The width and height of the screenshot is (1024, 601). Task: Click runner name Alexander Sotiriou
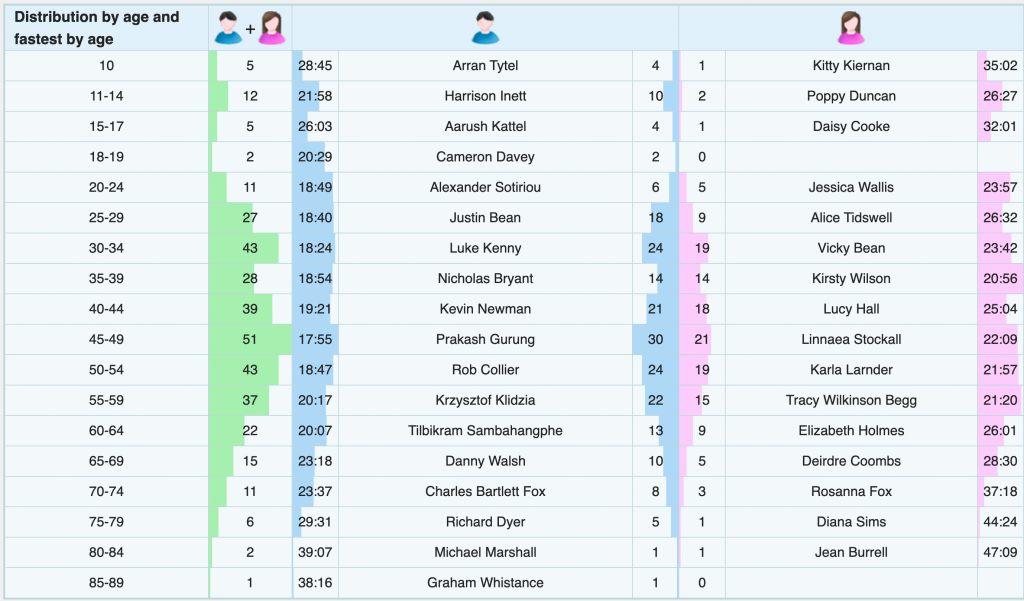pyautogui.click(x=485, y=187)
